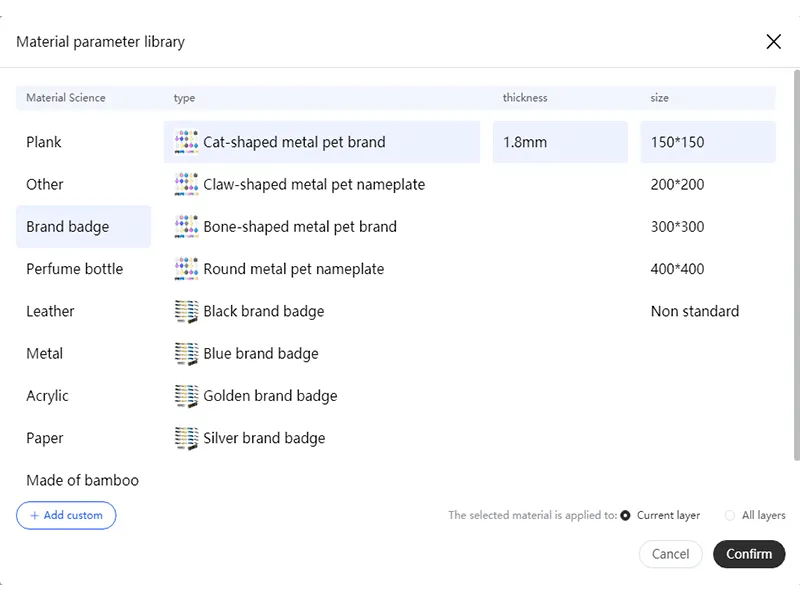Select the Non standard size
The image size is (800, 600).
pyautogui.click(x=695, y=311)
